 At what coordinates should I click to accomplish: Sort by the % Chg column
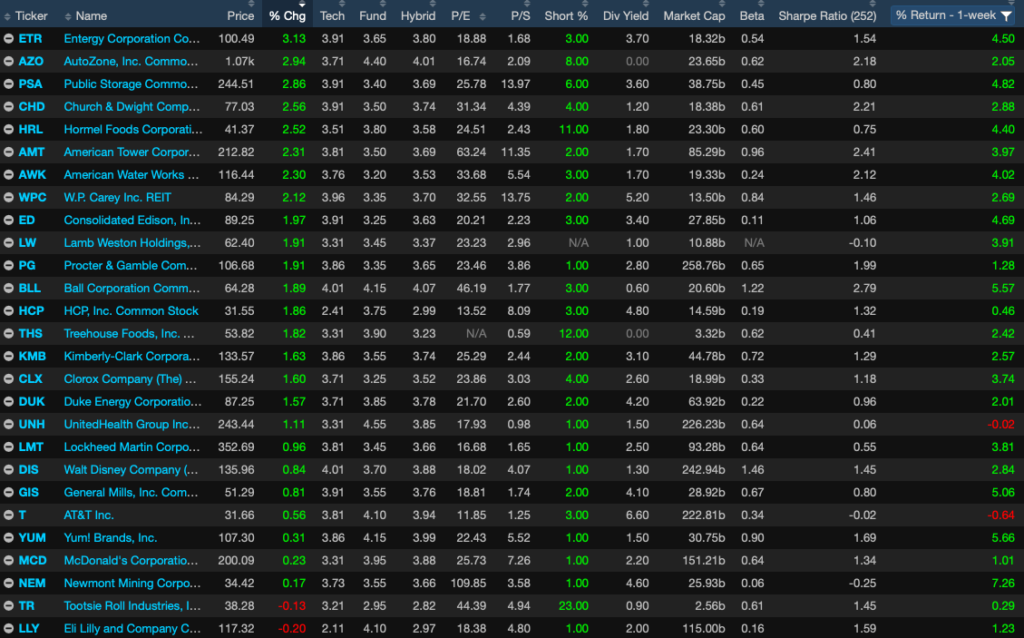[287, 16]
